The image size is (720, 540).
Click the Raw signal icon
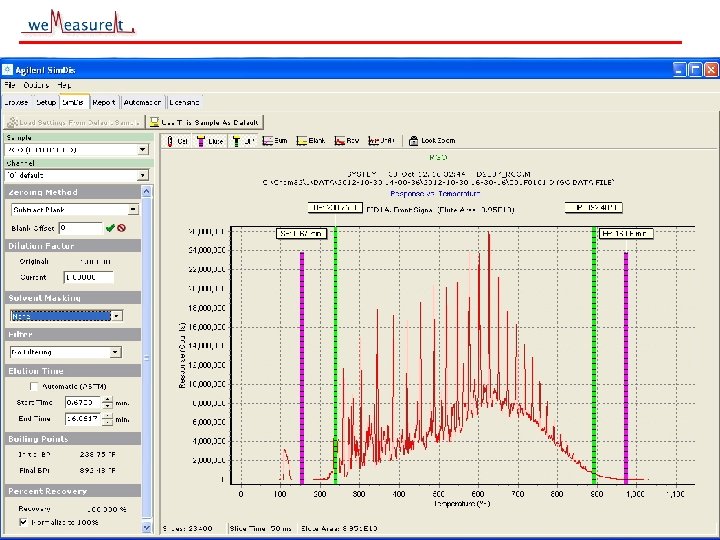point(347,141)
